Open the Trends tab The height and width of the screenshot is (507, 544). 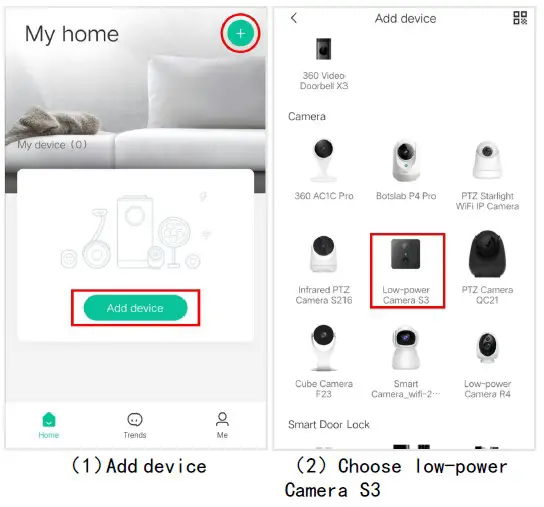[135, 425]
